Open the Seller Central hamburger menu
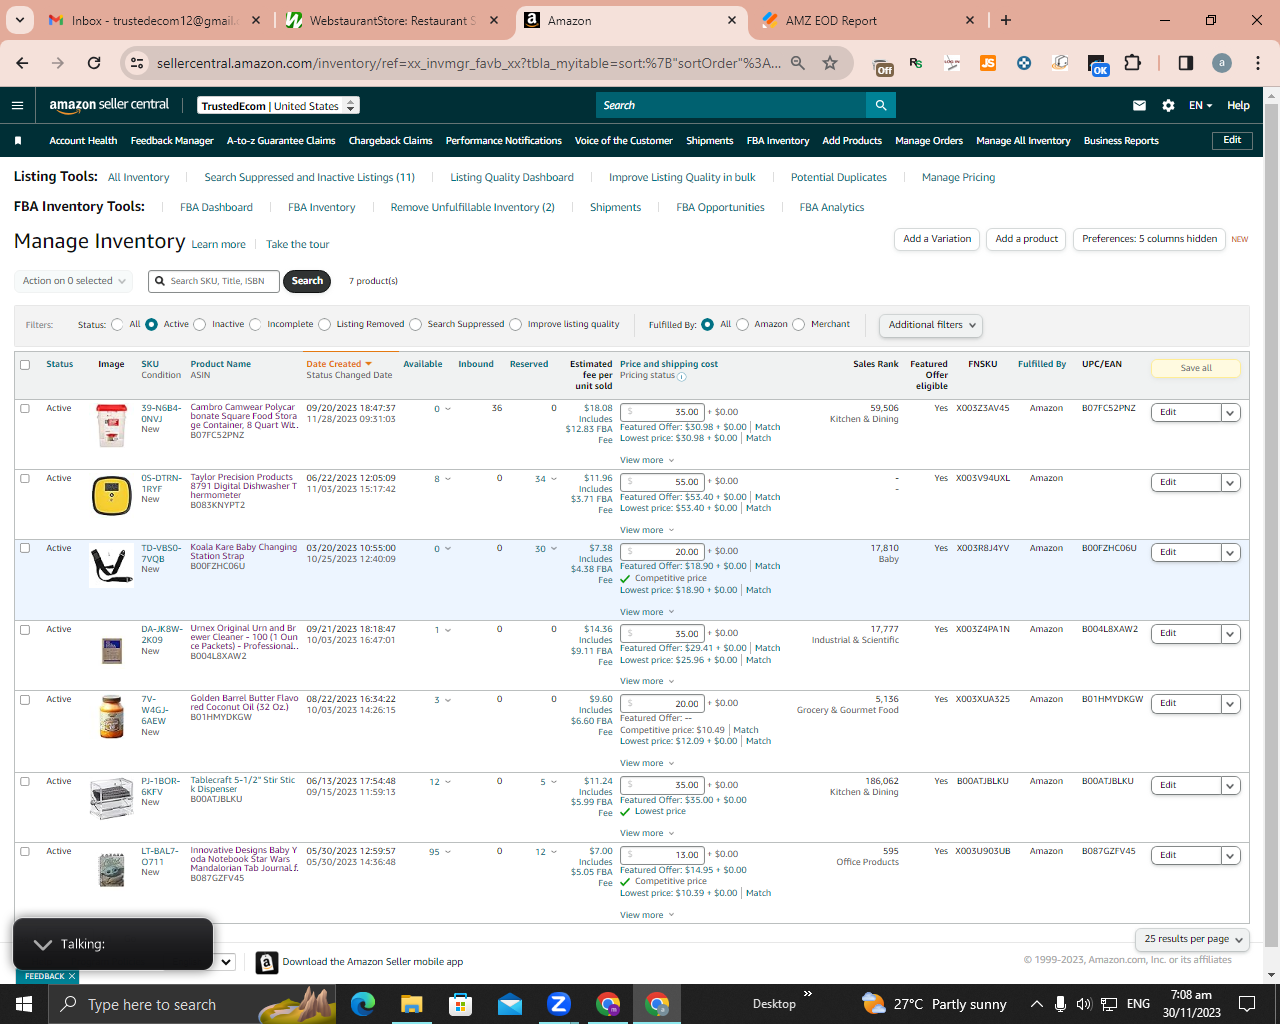 pyautogui.click(x=17, y=105)
